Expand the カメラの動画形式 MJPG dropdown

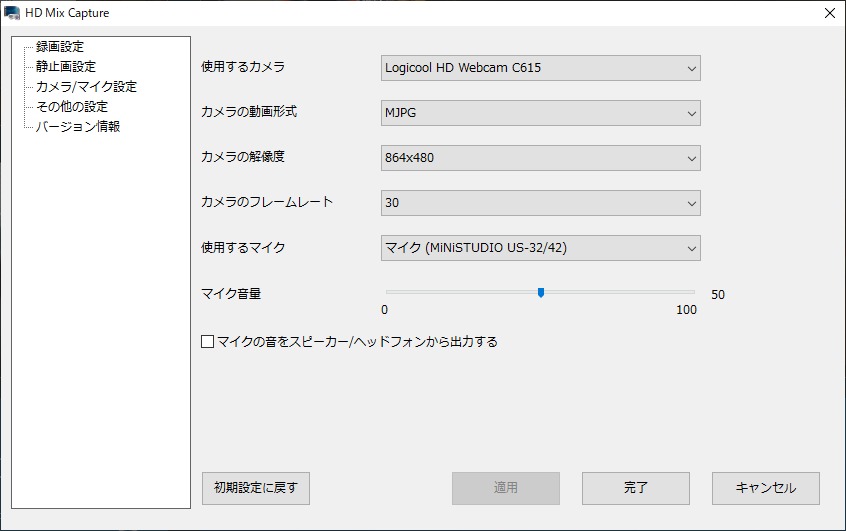(541, 113)
